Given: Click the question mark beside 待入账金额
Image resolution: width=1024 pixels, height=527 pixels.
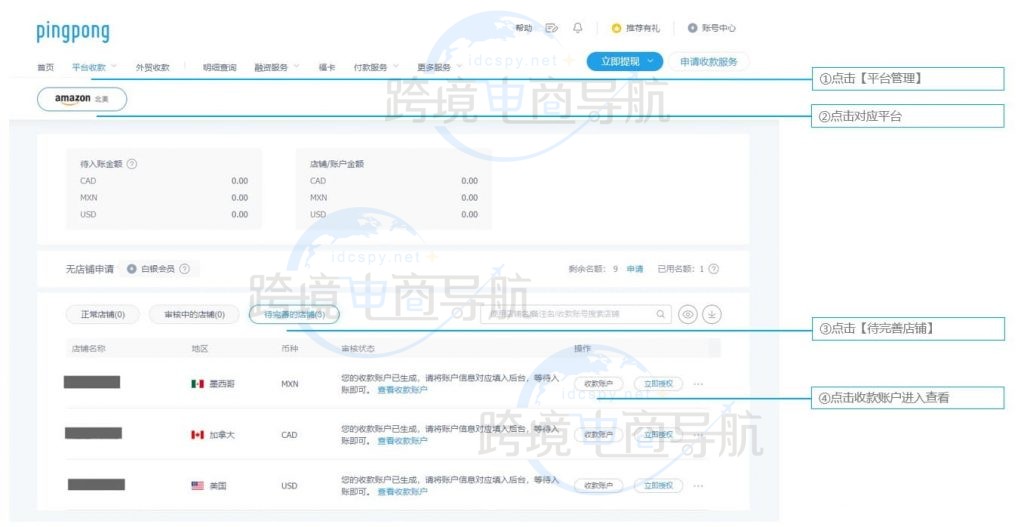Looking at the screenshot, I should 132,164.
